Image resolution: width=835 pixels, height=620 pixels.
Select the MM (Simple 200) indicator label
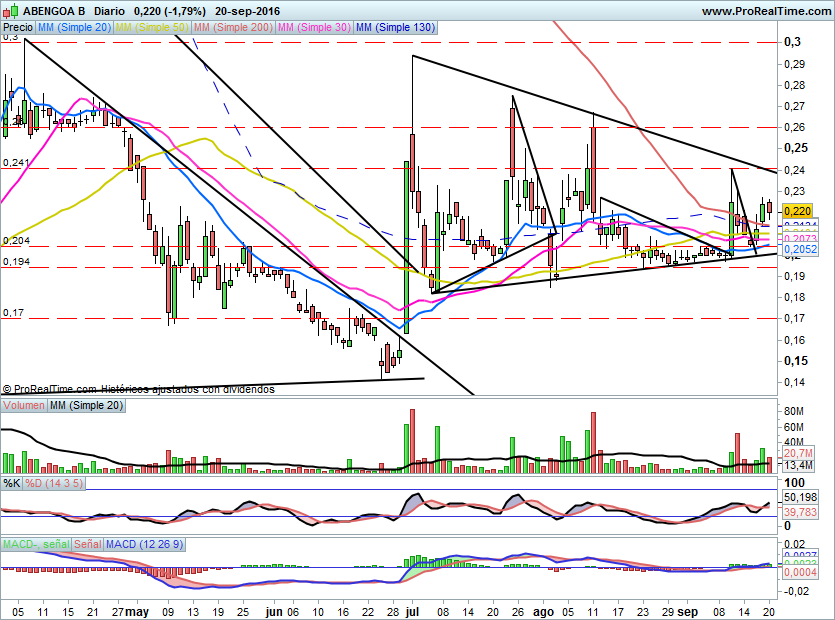click(232, 28)
